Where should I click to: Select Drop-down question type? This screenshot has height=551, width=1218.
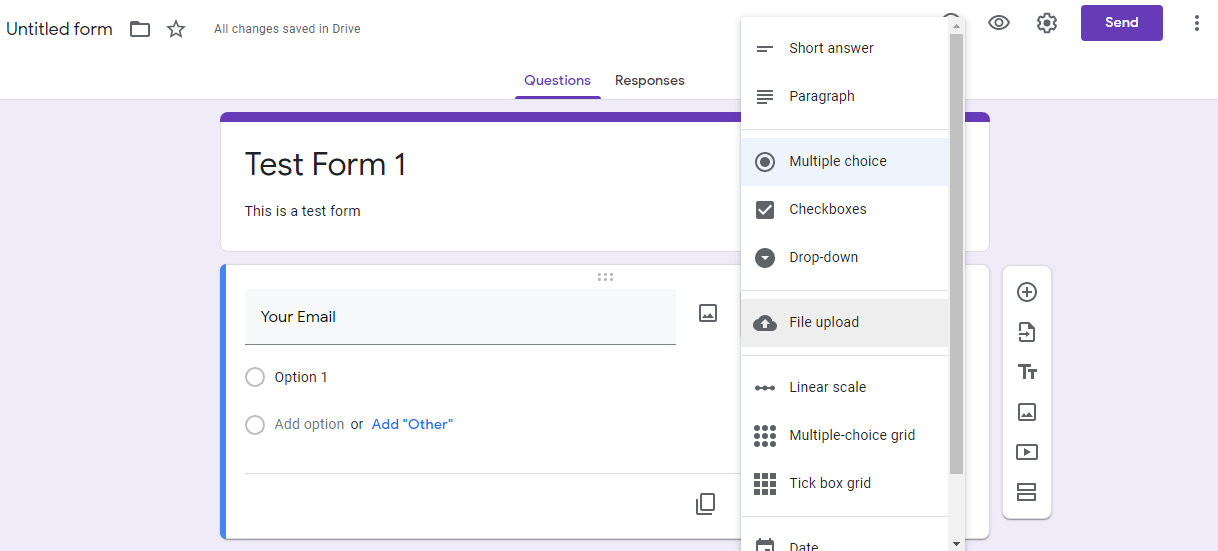click(823, 257)
